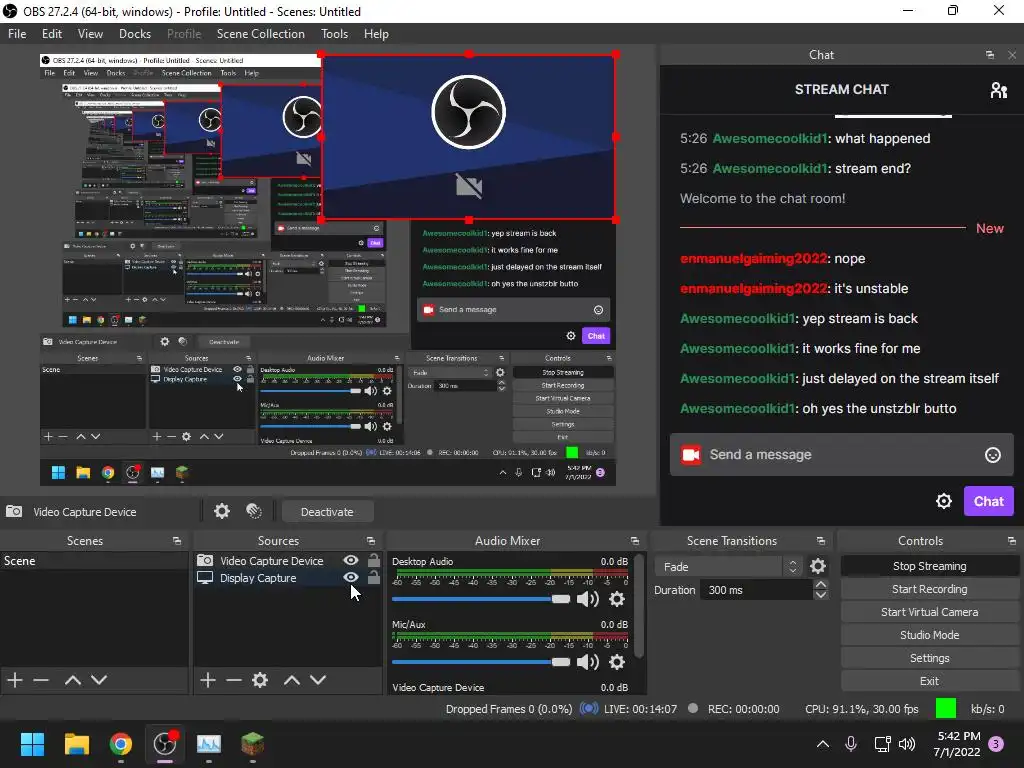Screen dimensions: 1024x768
Task: Open filters icon in source toolbar
Action: [254, 511]
